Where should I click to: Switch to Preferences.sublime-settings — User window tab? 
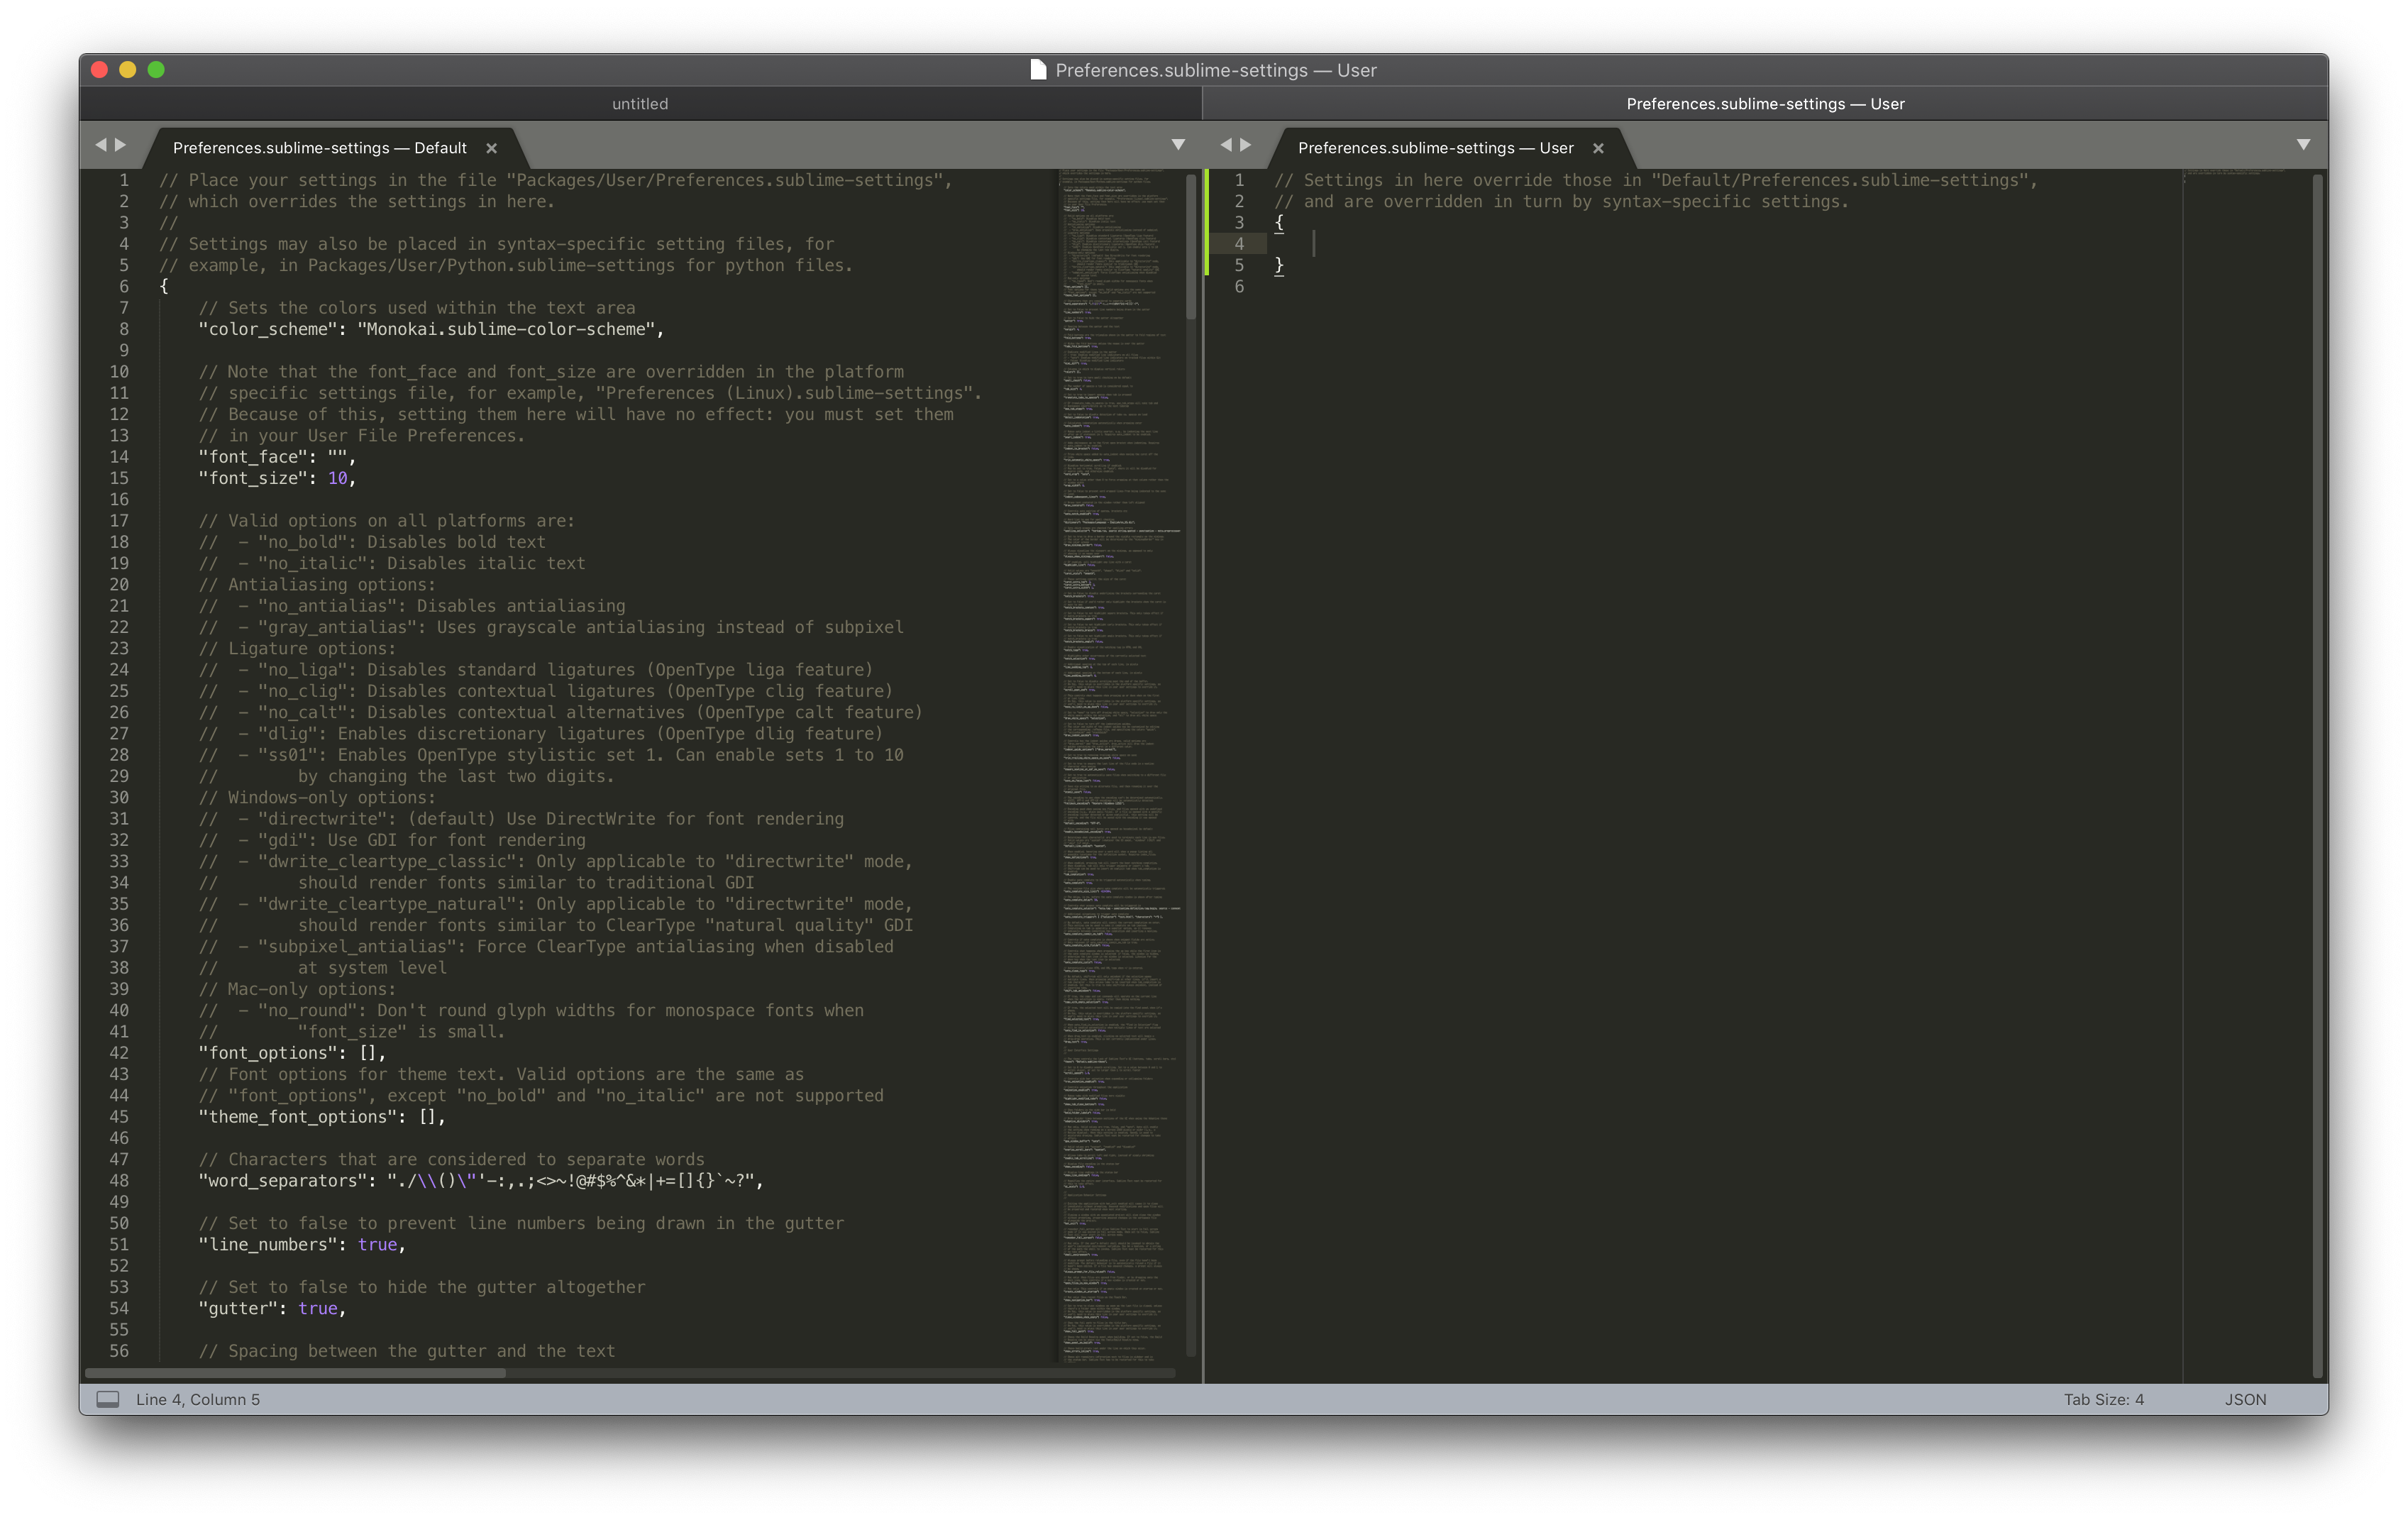1765,104
